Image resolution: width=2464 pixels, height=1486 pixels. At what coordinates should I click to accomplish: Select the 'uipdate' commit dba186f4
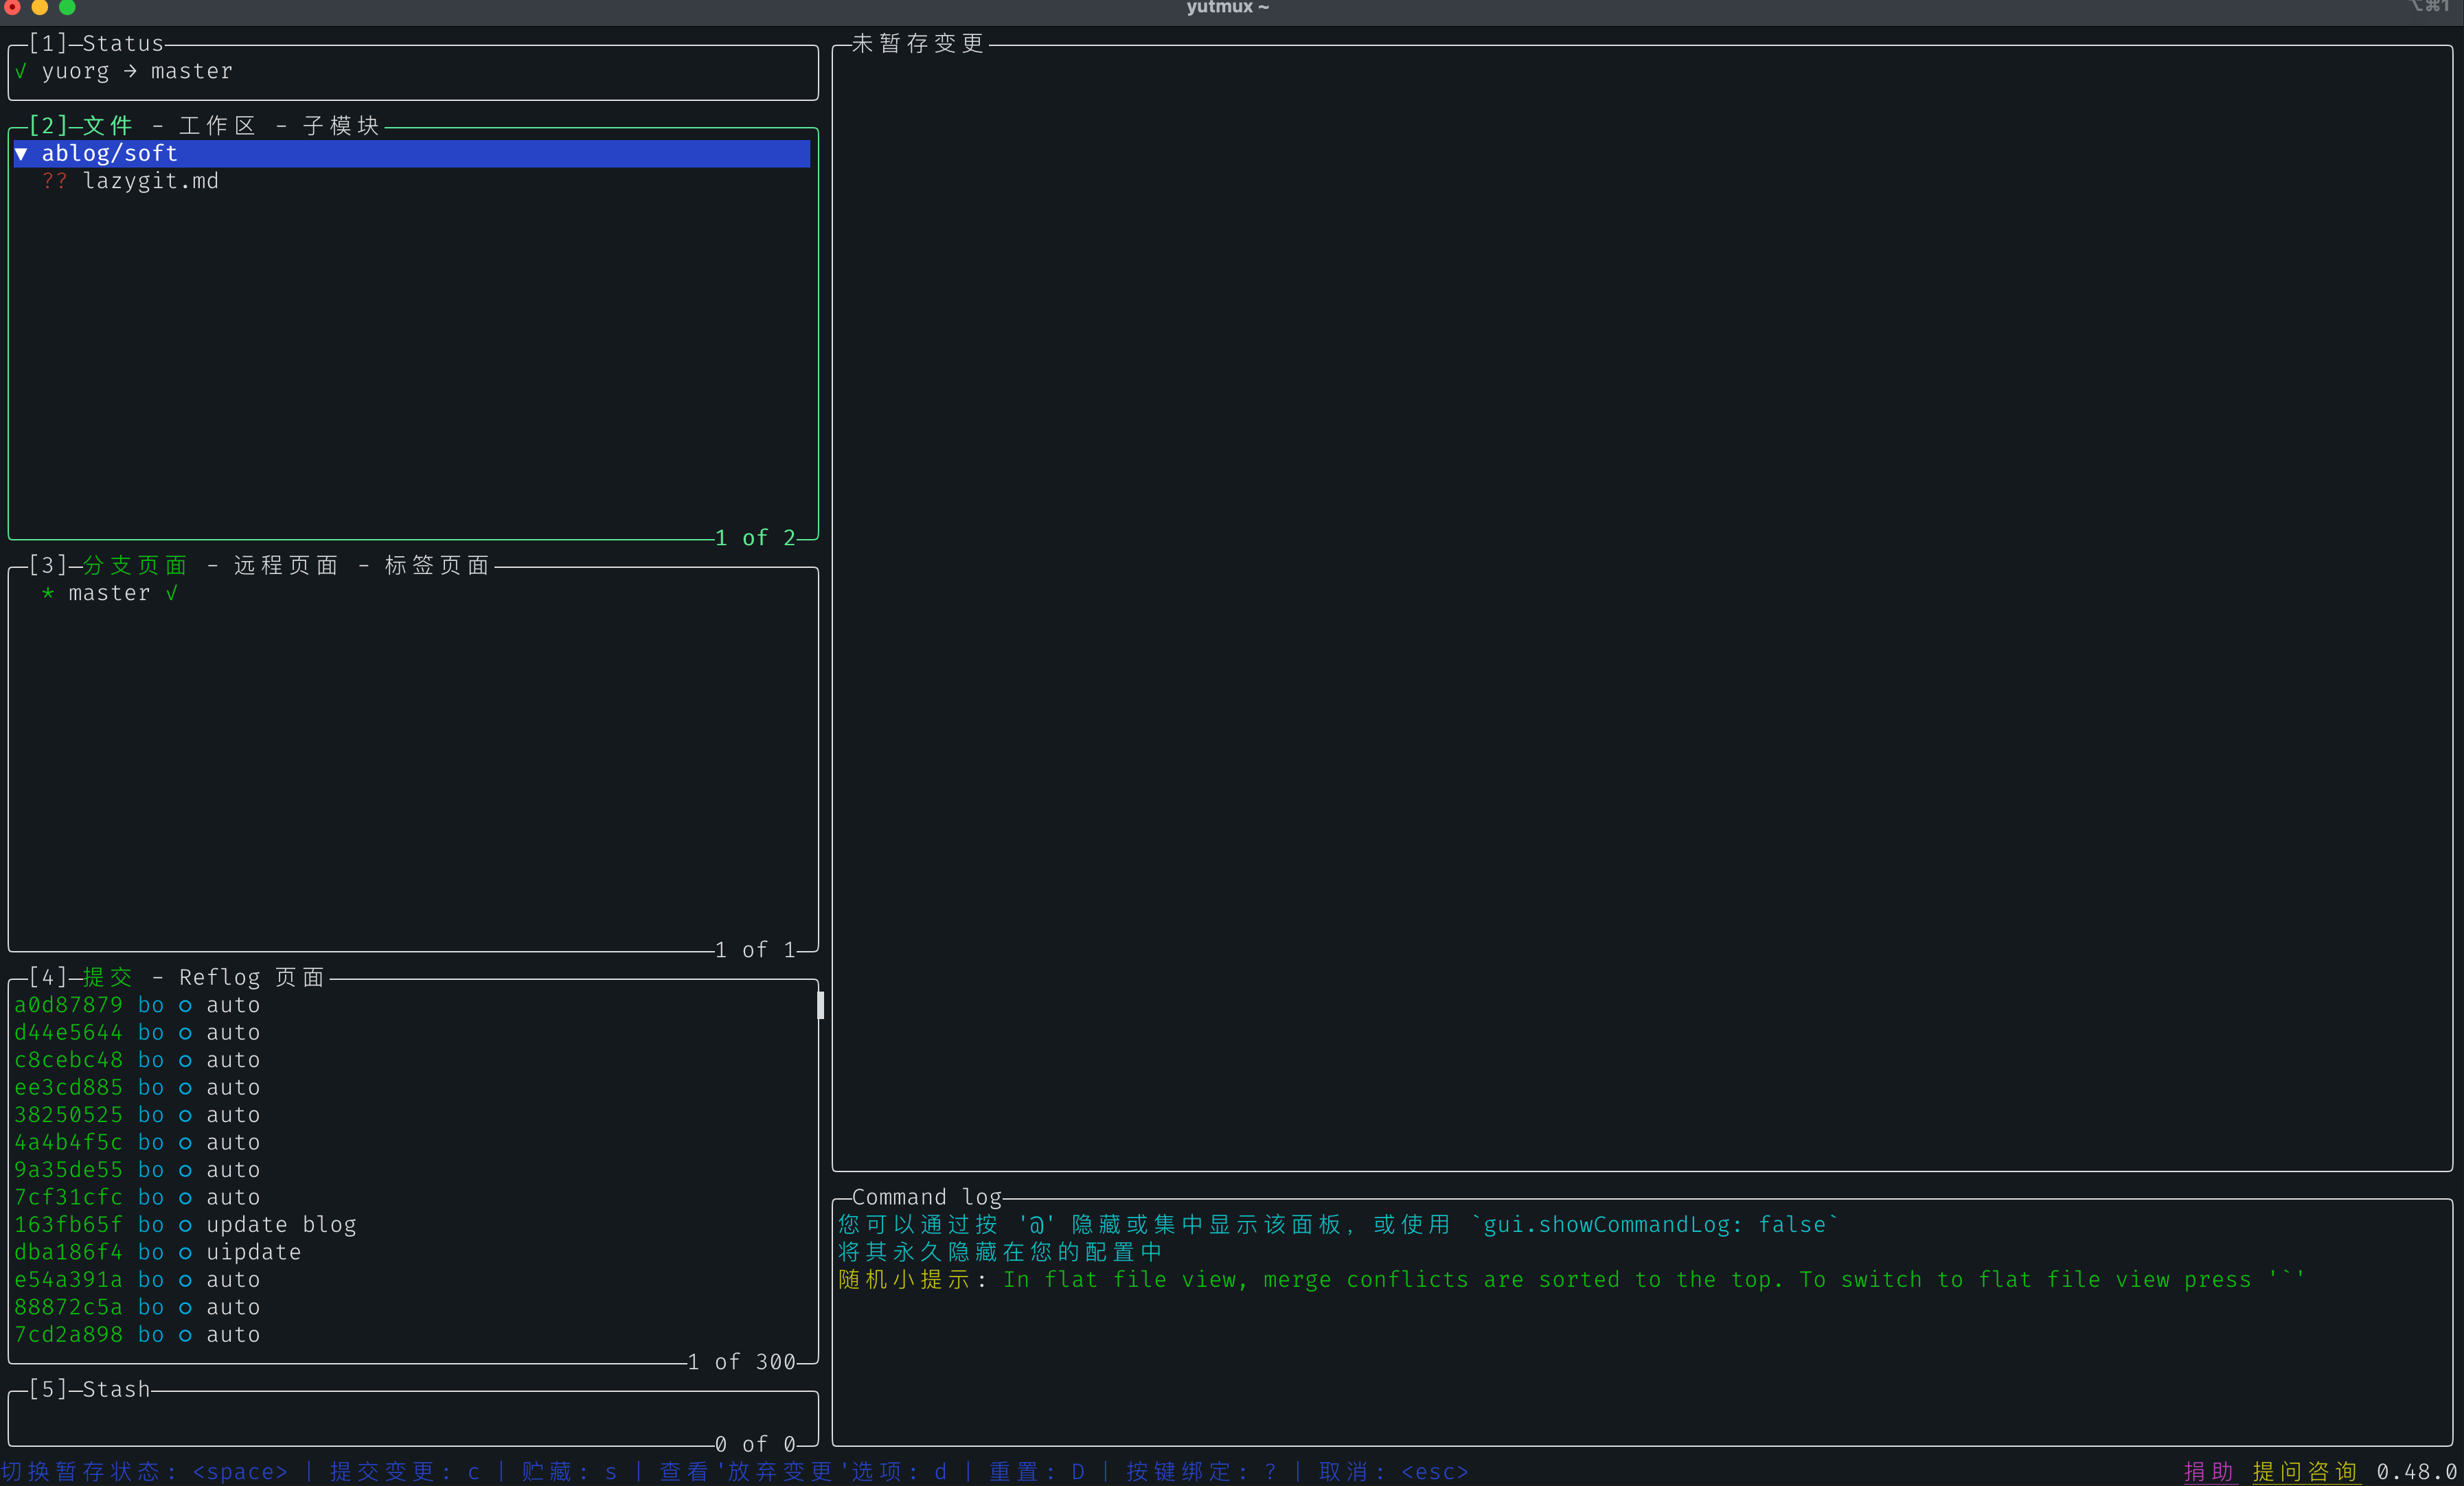tap(412, 1252)
